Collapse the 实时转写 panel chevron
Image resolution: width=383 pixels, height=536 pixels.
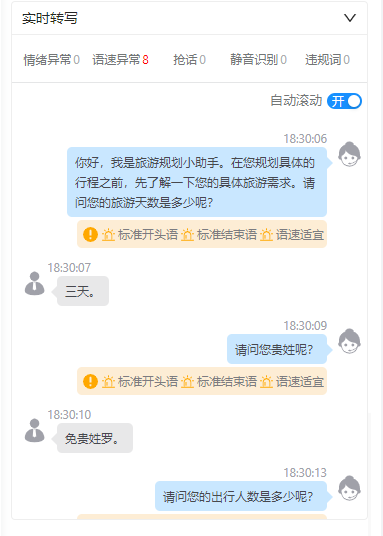tap(350, 18)
